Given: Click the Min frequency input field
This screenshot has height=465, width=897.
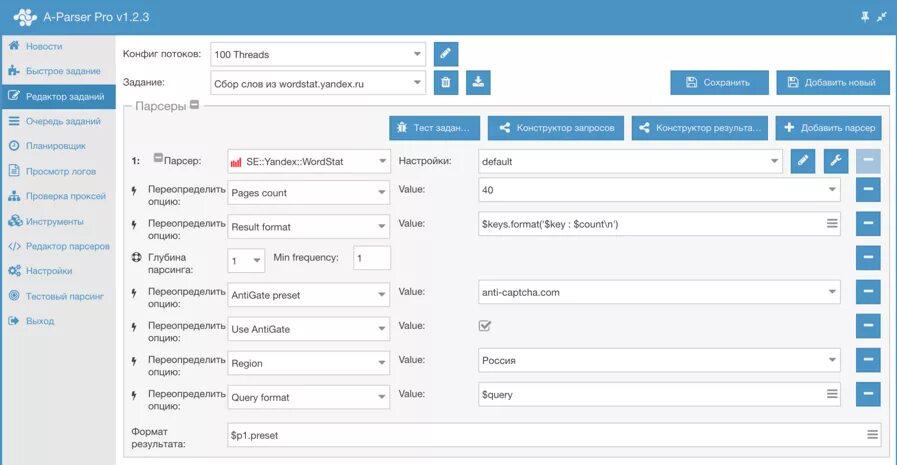Looking at the screenshot, I should 372,258.
